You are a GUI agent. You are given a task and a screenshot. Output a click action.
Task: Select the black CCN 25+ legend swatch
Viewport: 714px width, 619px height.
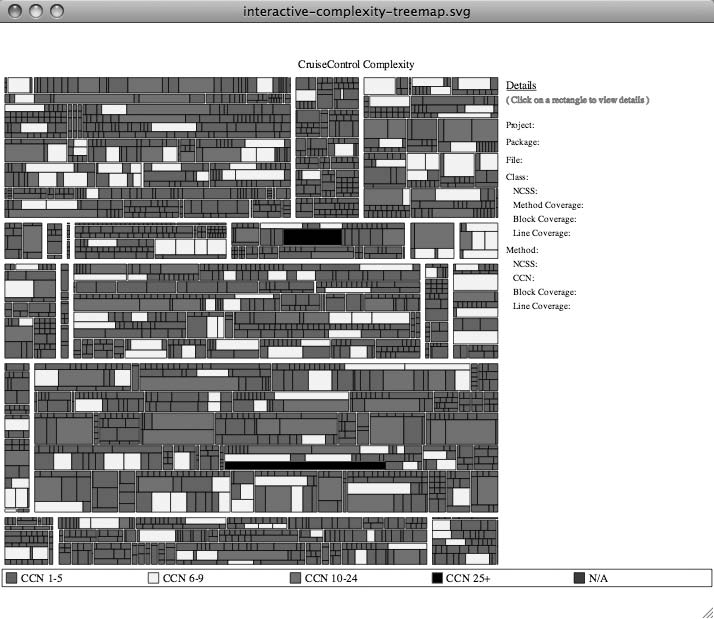(x=437, y=578)
